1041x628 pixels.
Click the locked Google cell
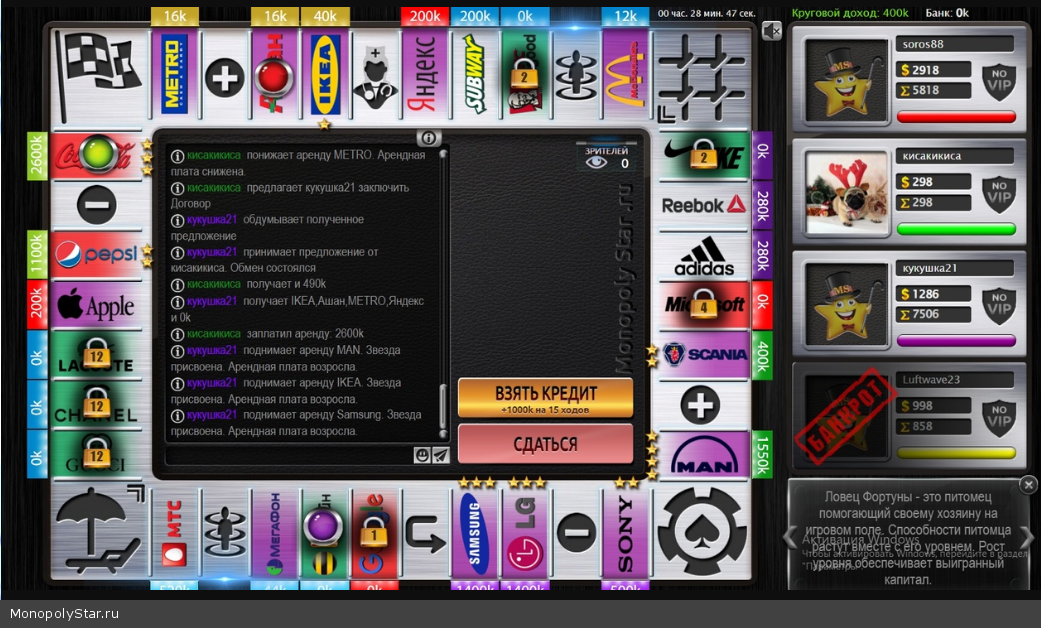pyautogui.click(x=375, y=534)
